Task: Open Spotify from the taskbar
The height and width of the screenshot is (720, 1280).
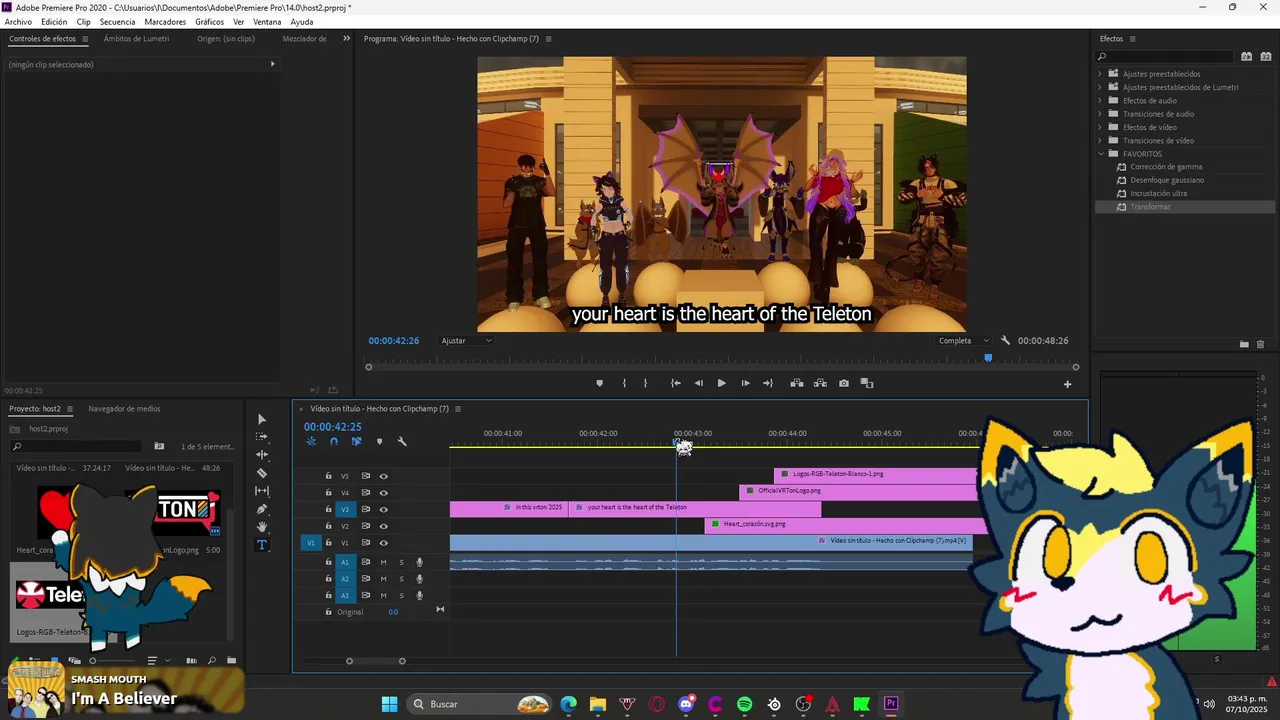Action: [x=744, y=704]
